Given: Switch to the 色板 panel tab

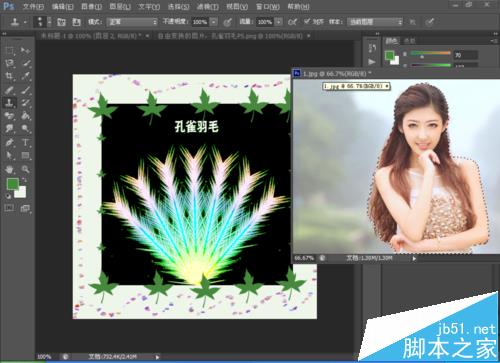Looking at the screenshot, I should pyautogui.click(x=409, y=41).
